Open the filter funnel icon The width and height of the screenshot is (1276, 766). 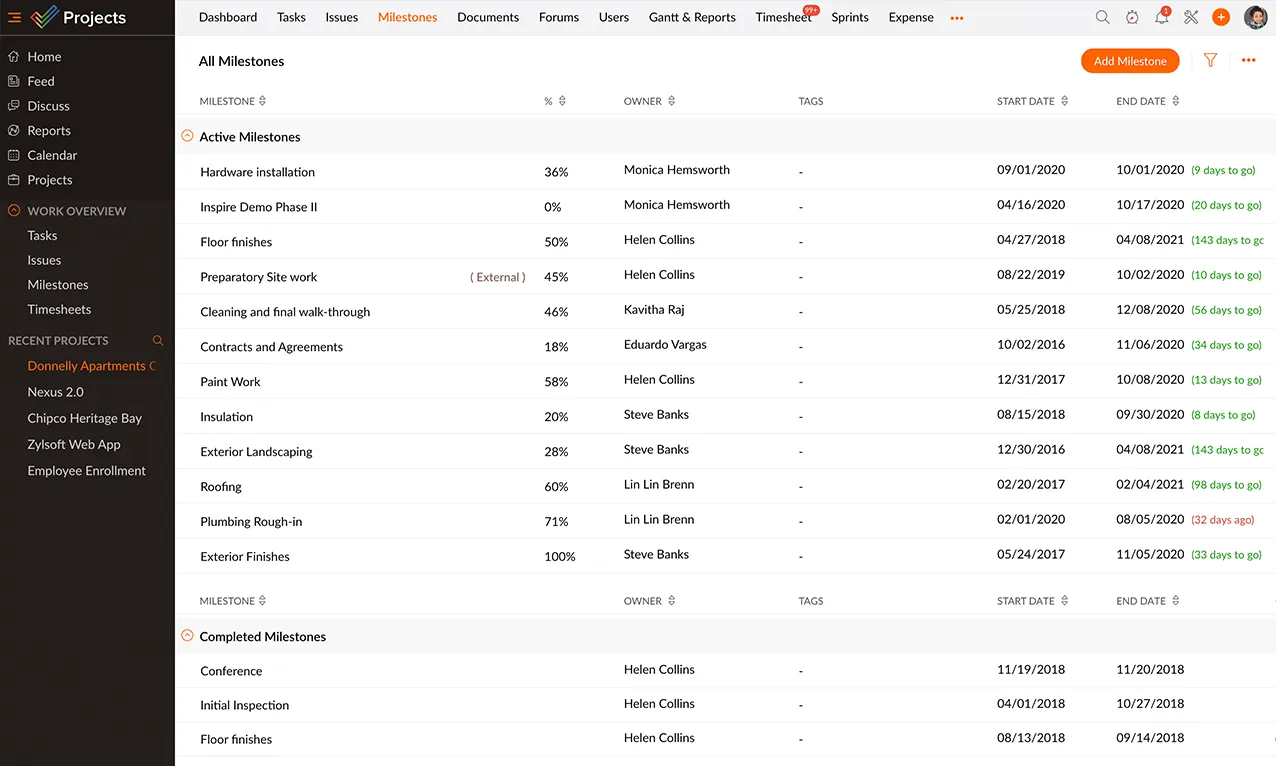[1210, 60]
